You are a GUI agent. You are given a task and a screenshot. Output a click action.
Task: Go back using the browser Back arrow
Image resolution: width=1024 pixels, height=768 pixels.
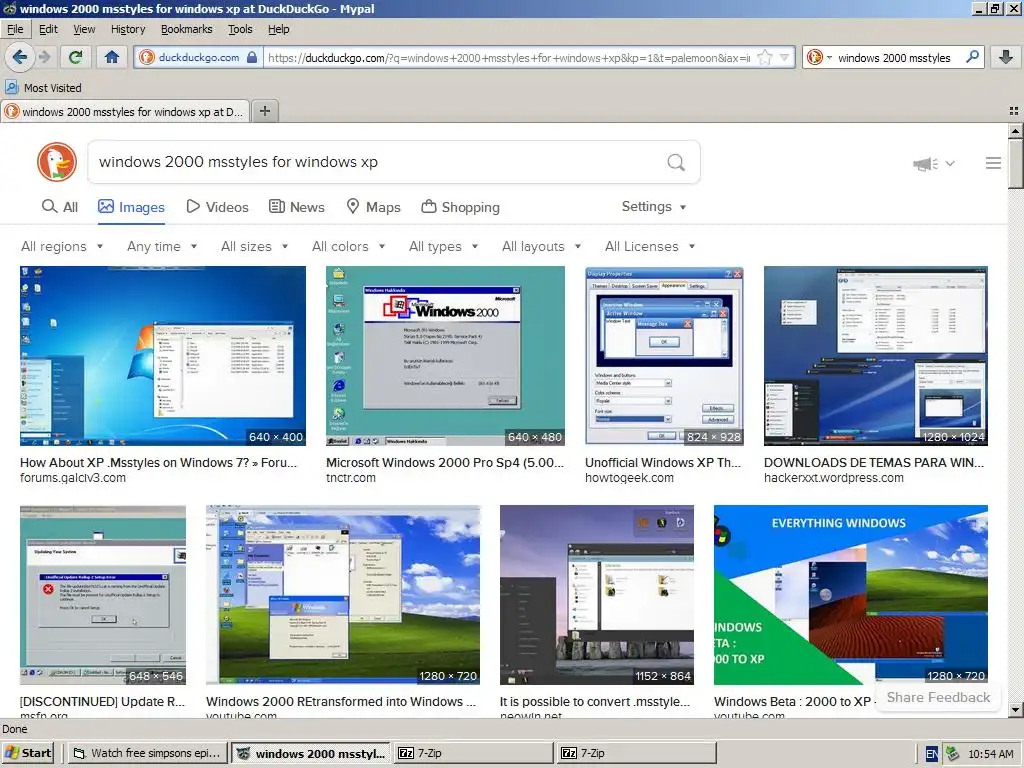coord(20,57)
